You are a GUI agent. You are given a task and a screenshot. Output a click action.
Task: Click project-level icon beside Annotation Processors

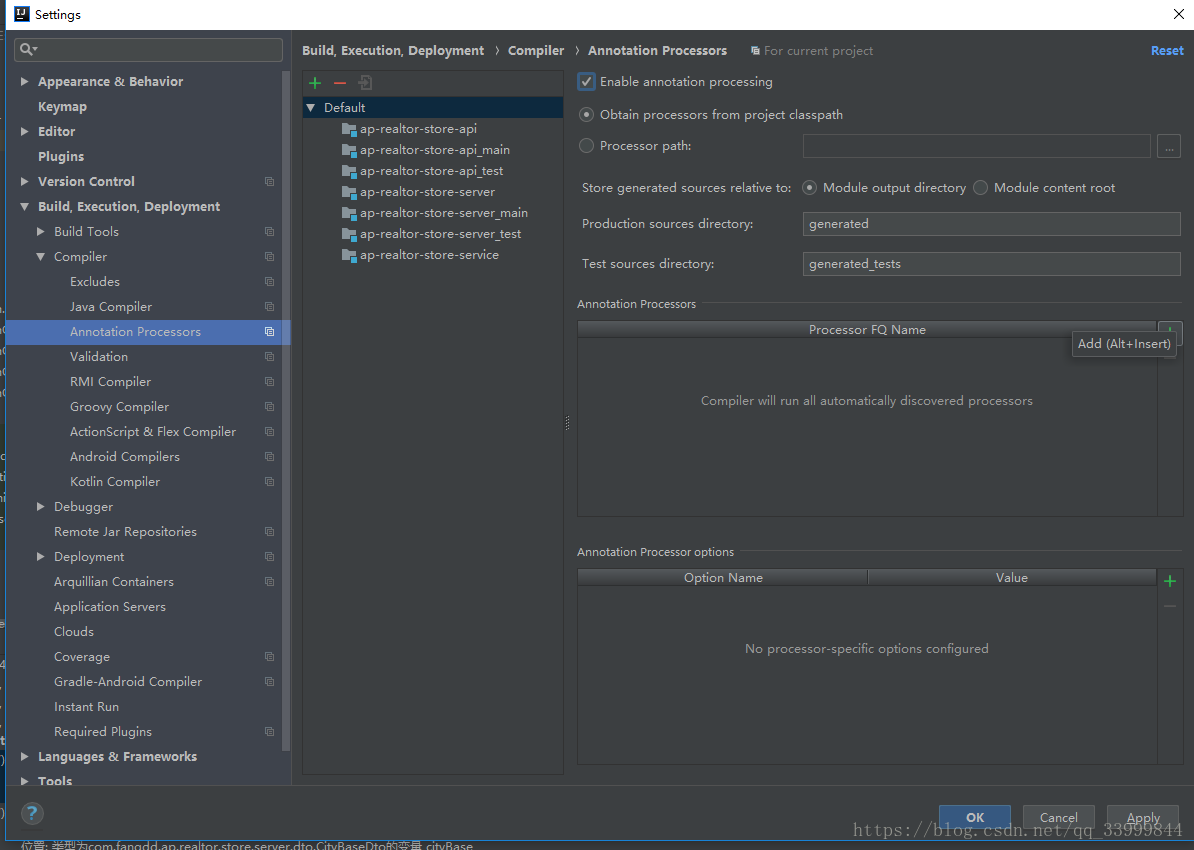[x=270, y=331]
